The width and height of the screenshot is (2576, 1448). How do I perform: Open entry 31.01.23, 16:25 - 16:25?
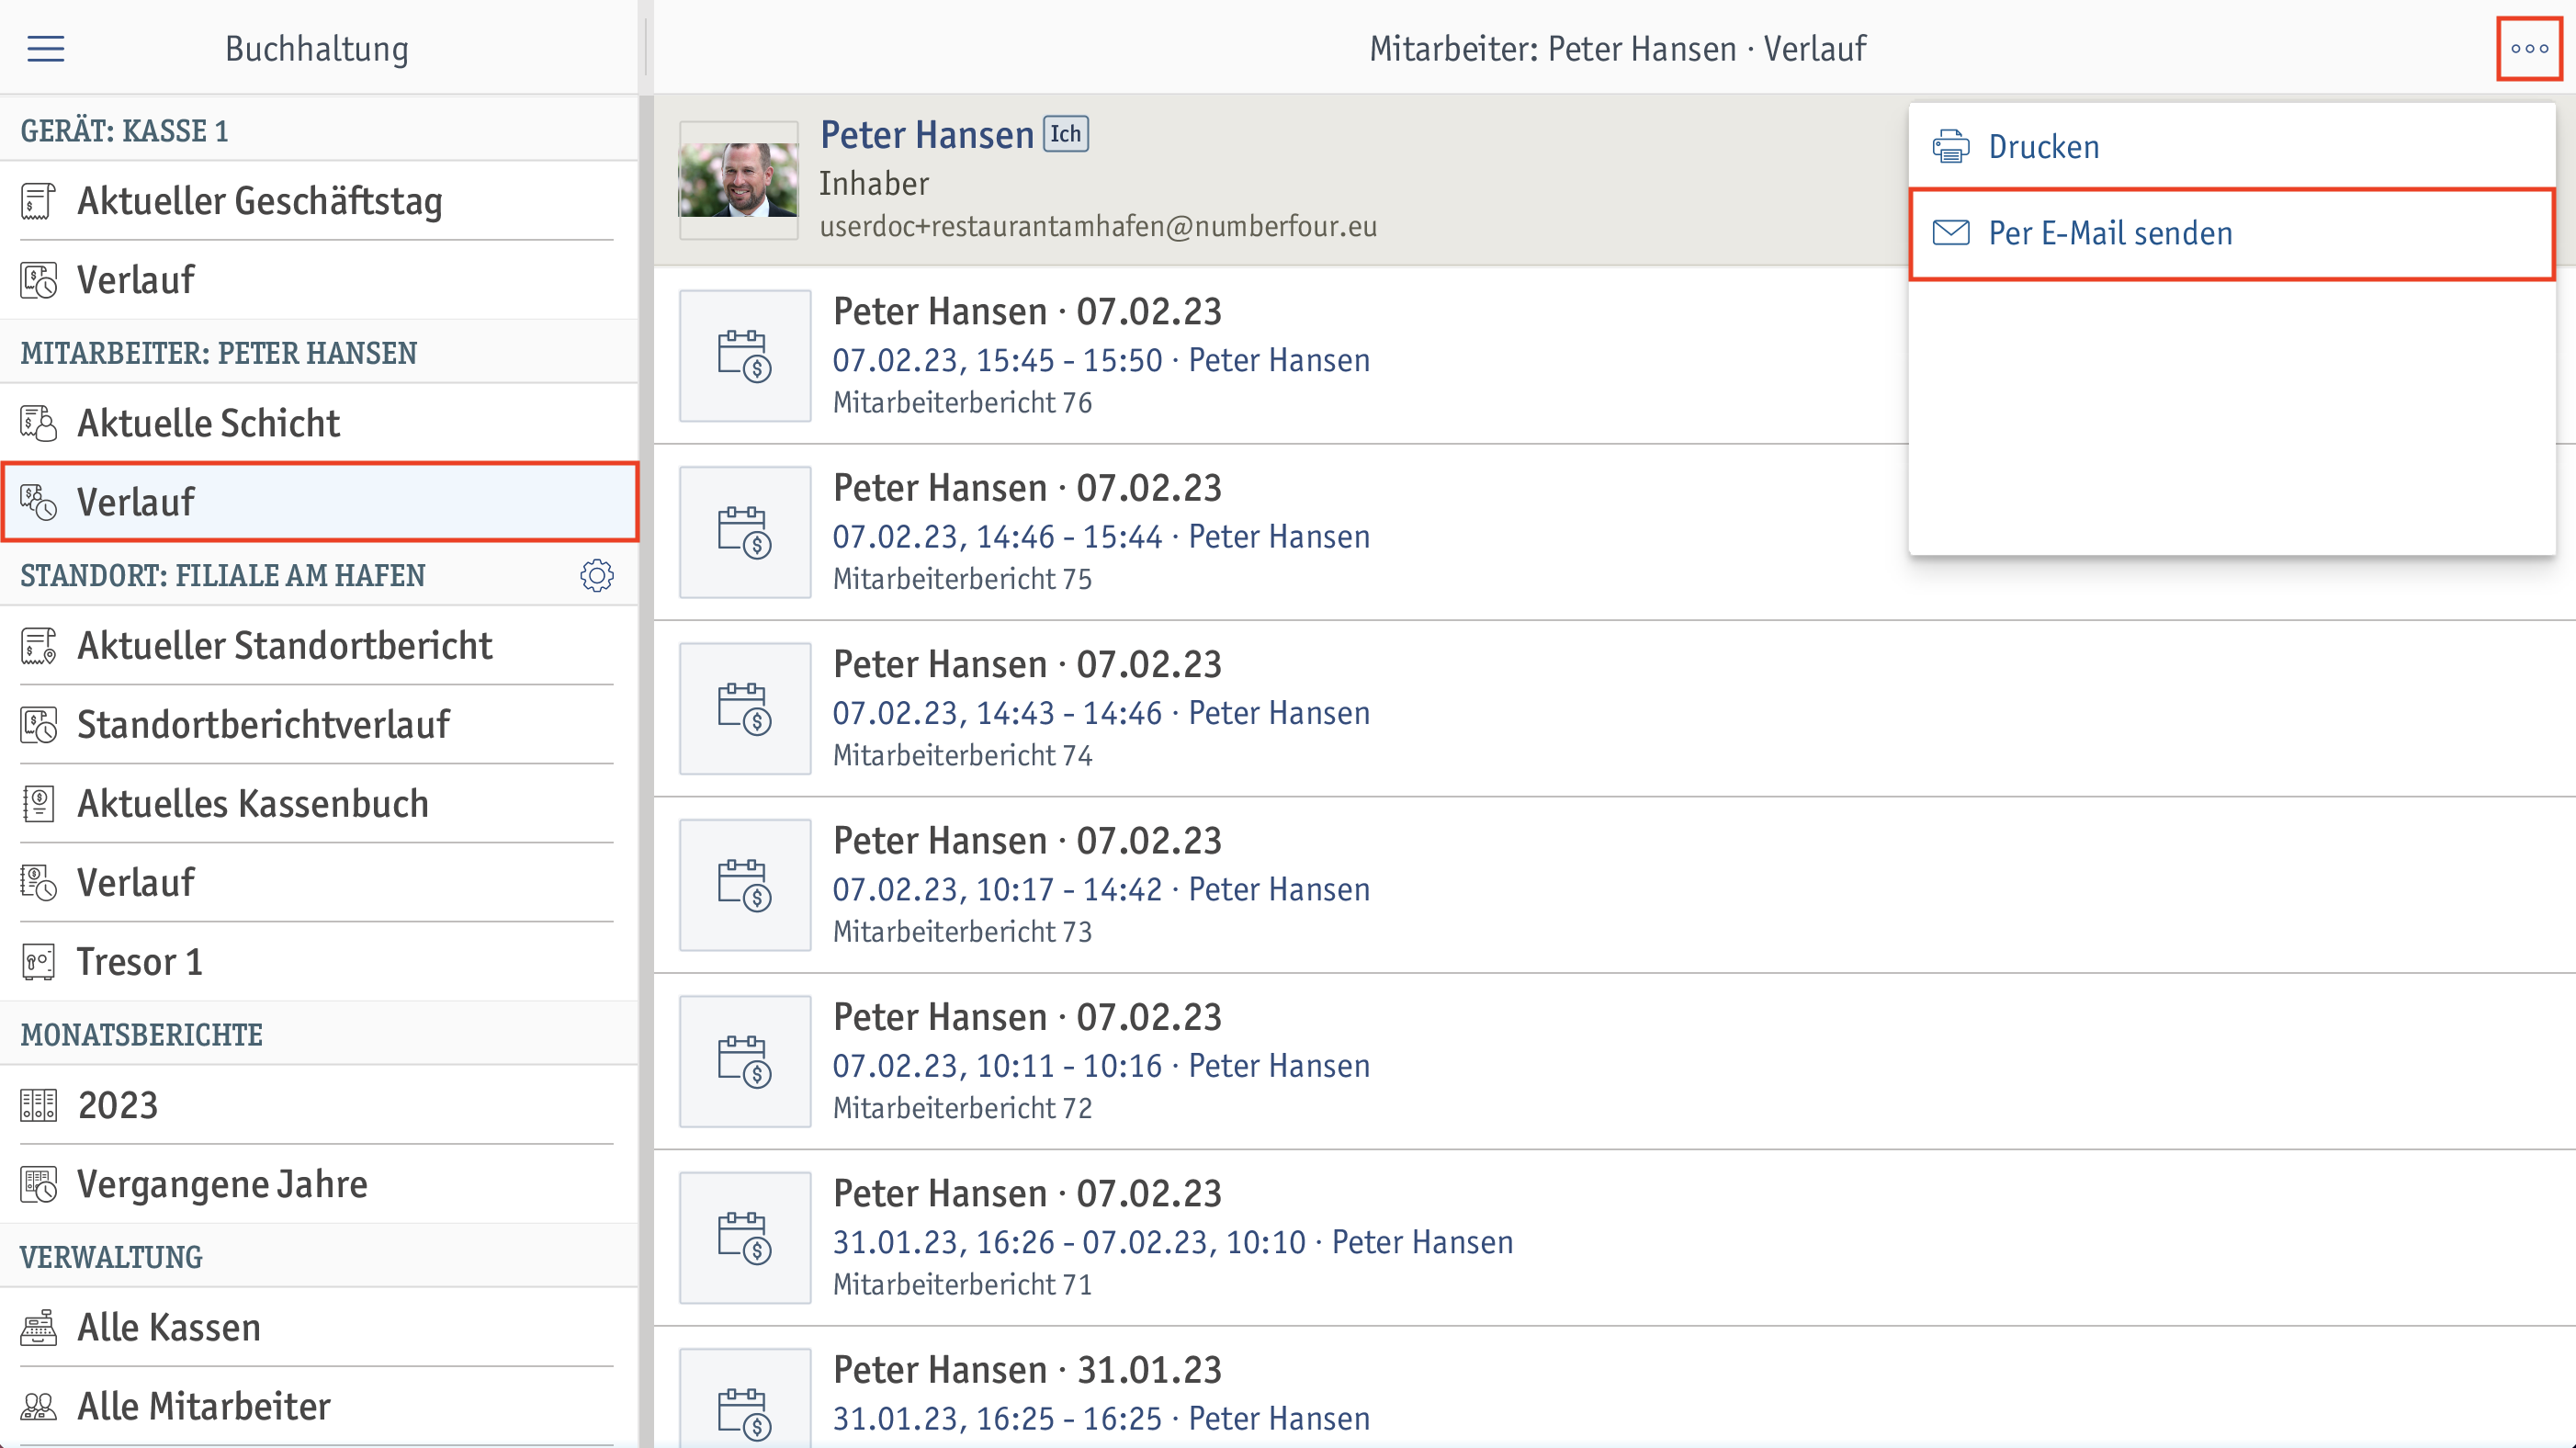1614,1388
